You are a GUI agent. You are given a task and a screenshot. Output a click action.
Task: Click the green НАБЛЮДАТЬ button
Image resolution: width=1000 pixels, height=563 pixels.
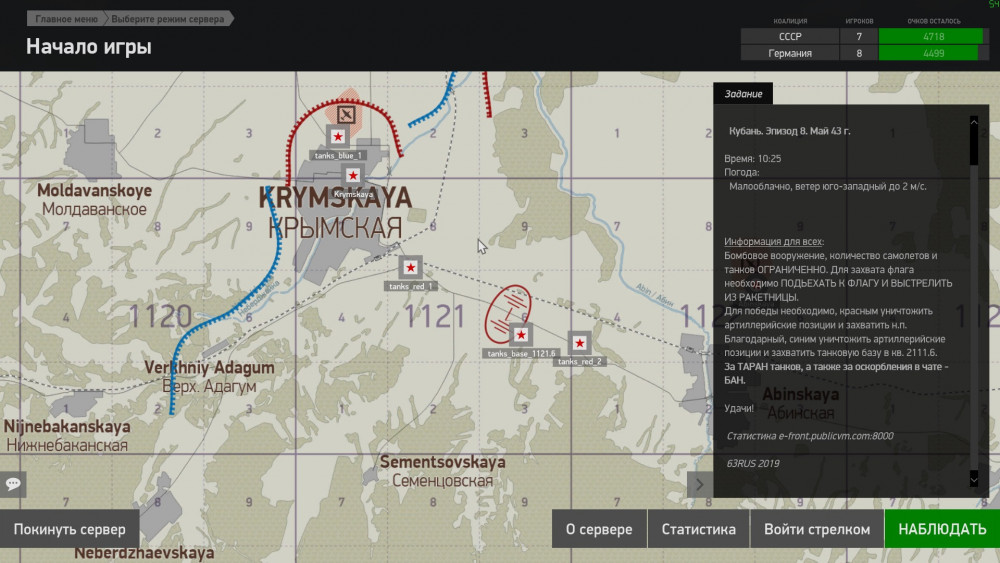point(942,529)
